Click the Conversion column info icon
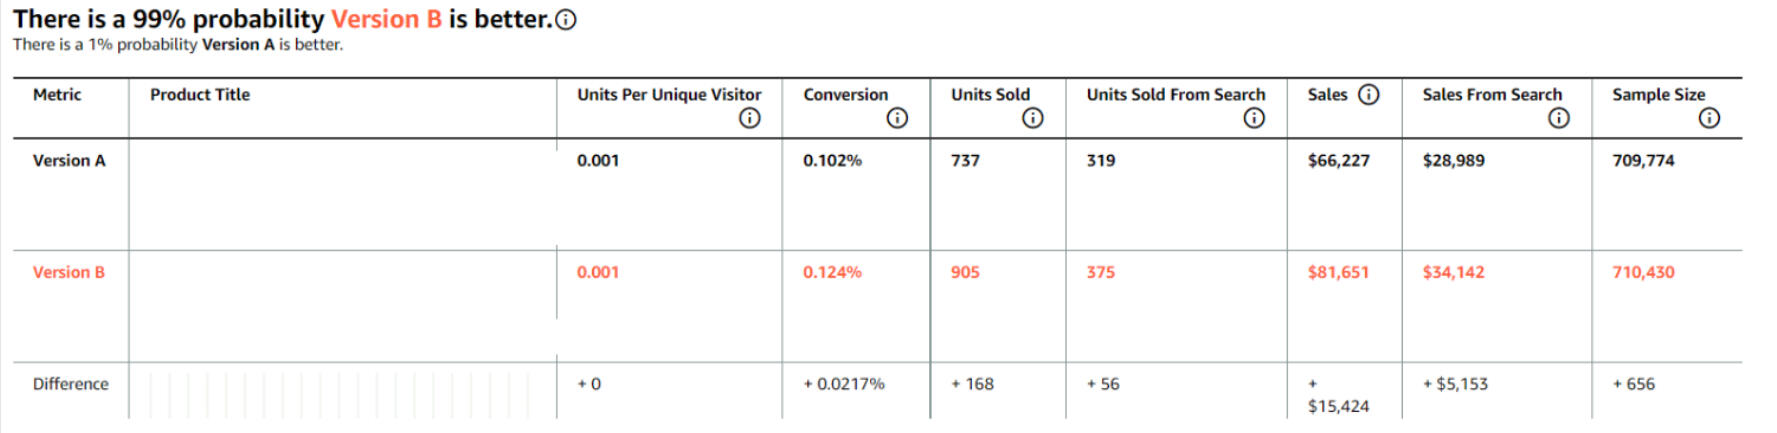The height and width of the screenshot is (433, 1777). (897, 118)
